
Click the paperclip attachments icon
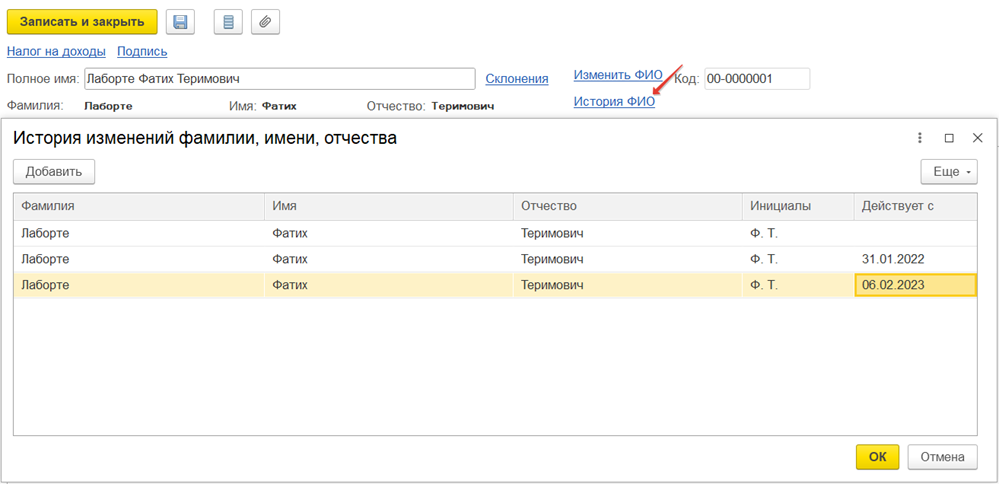tap(265, 22)
